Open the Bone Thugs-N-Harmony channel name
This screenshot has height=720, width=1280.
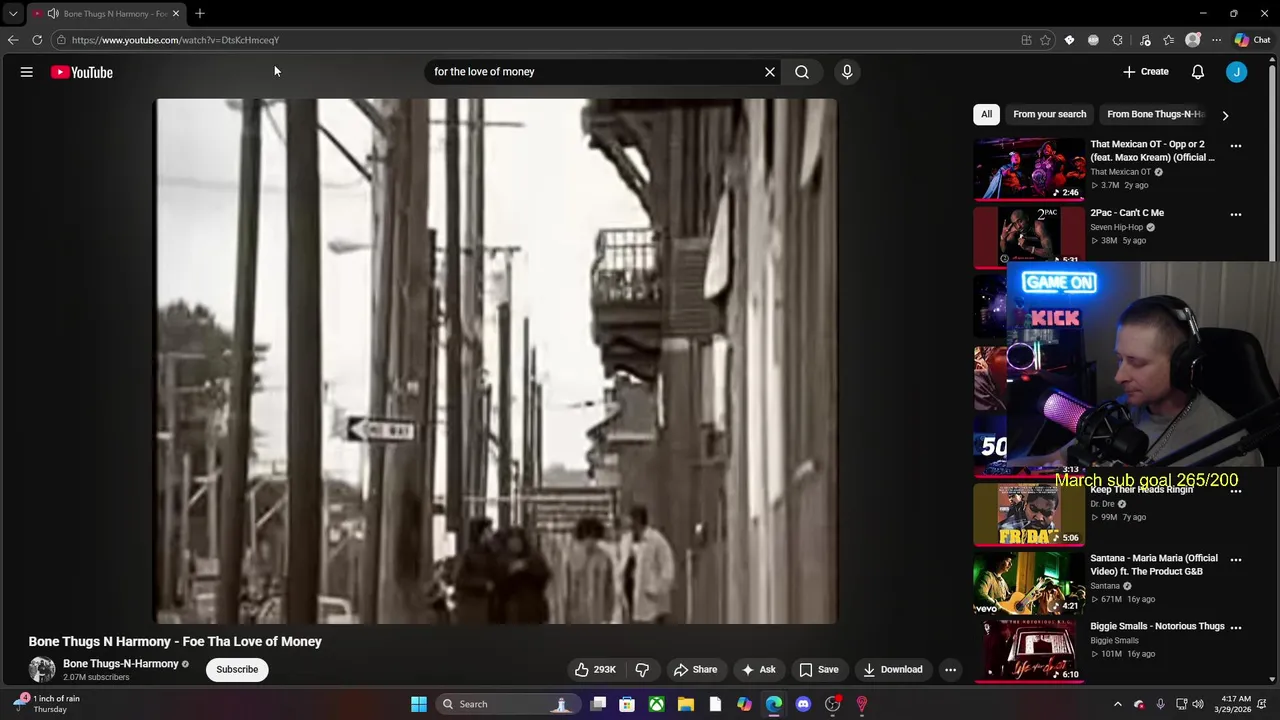tap(121, 664)
